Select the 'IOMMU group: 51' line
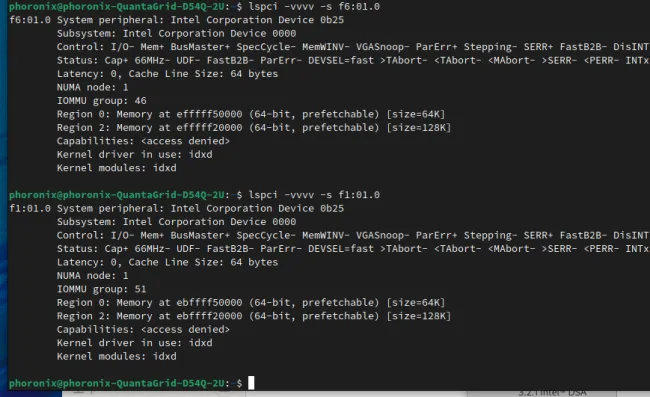This screenshot has width=650, height=397. point(102,289)
